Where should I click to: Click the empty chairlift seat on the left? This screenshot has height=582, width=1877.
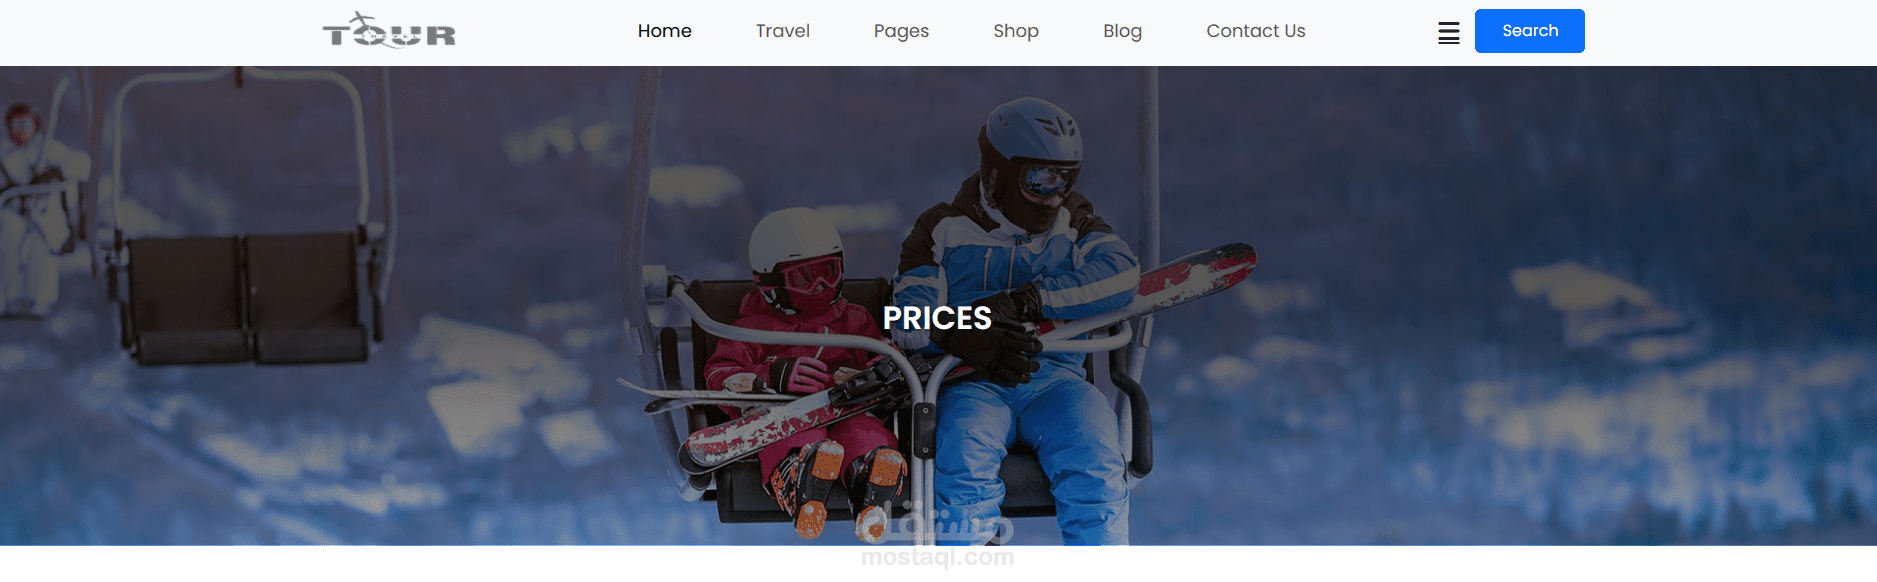point(245,300)
